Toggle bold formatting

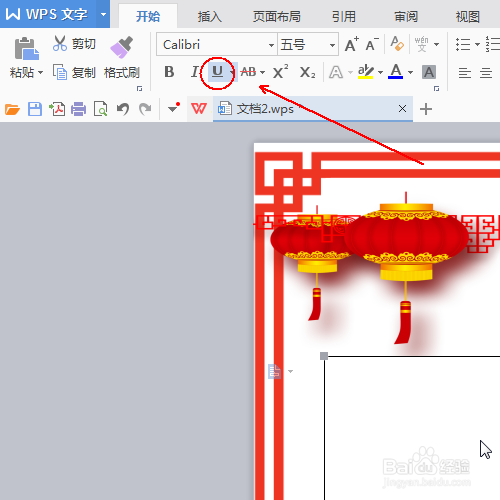coord(169,72)
